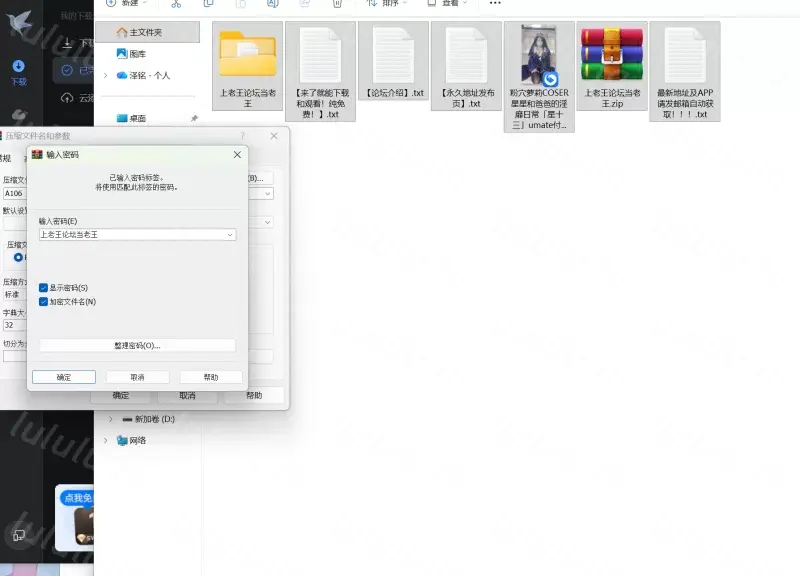This screenshot has height=576, width=800.
Task: Expand the 泽铭 - 个人 OneDrive node
Action: 106,76
